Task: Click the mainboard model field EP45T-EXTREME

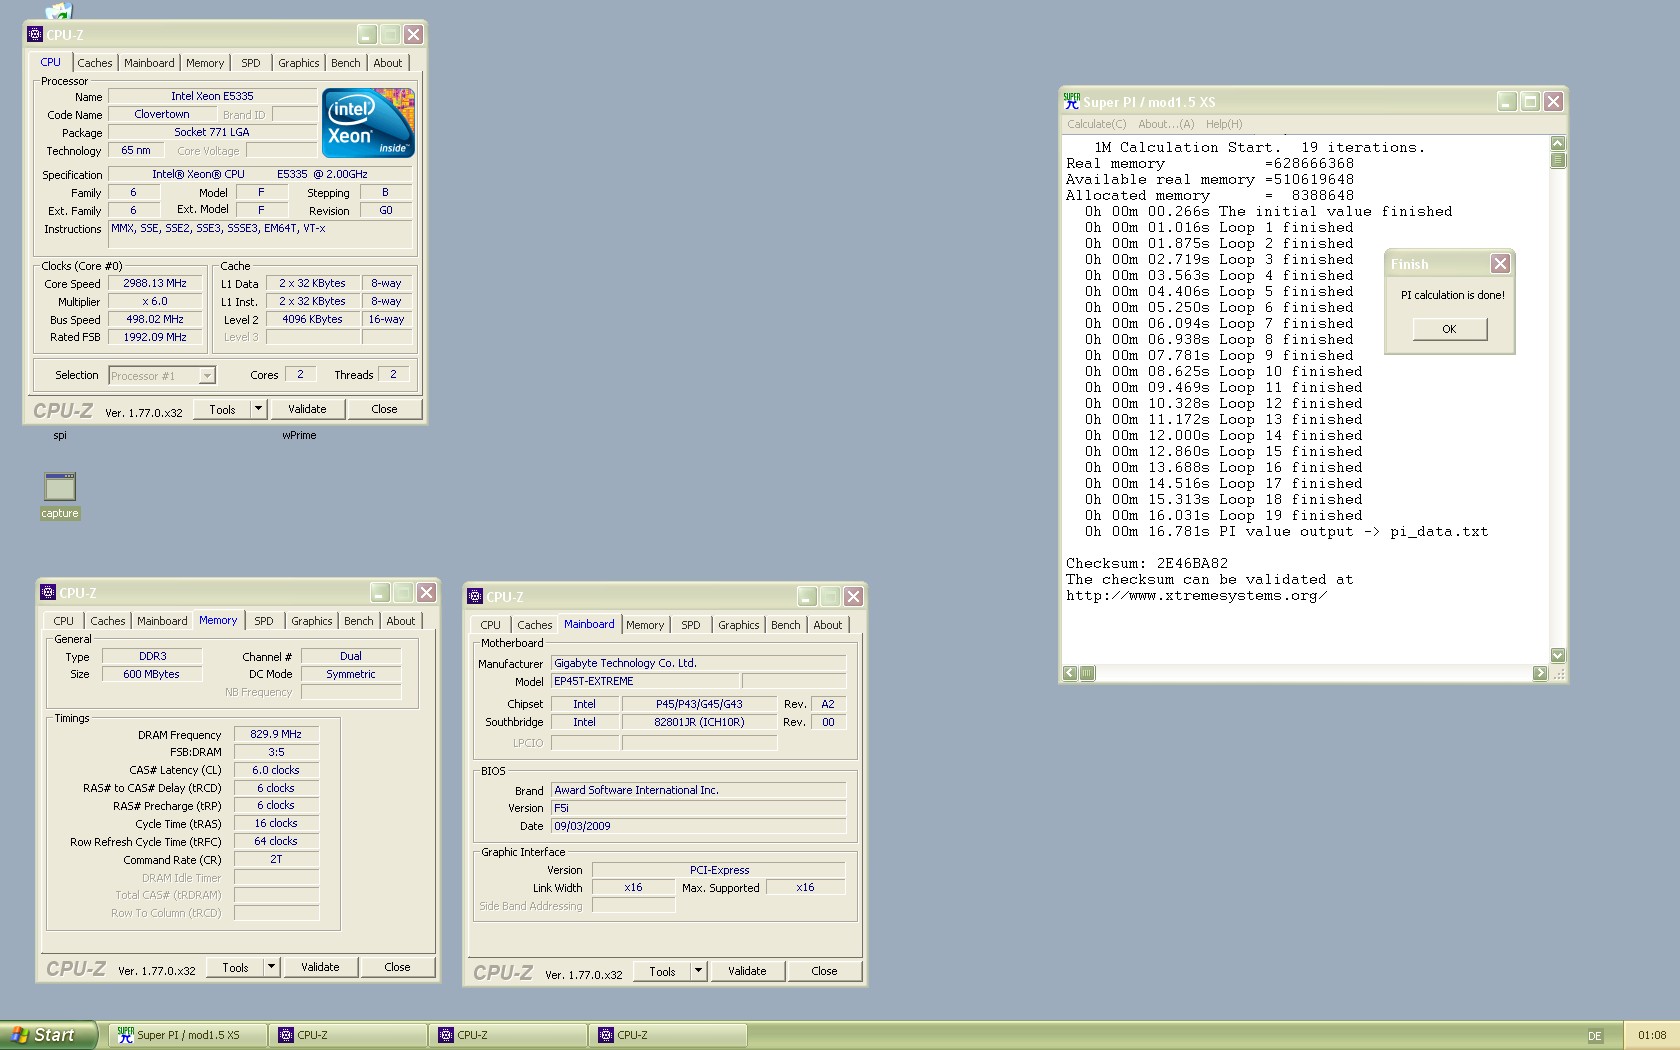Action: point(645,681)
